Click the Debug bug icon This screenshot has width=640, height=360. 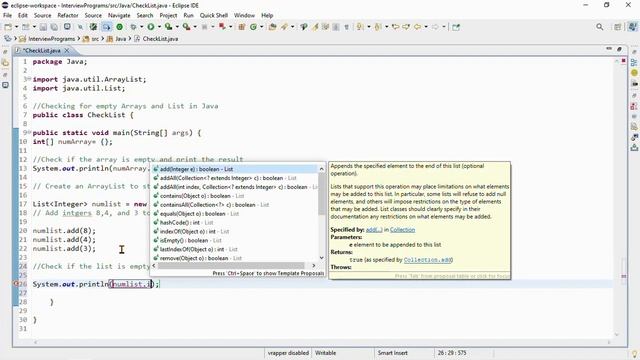[133, 27]
